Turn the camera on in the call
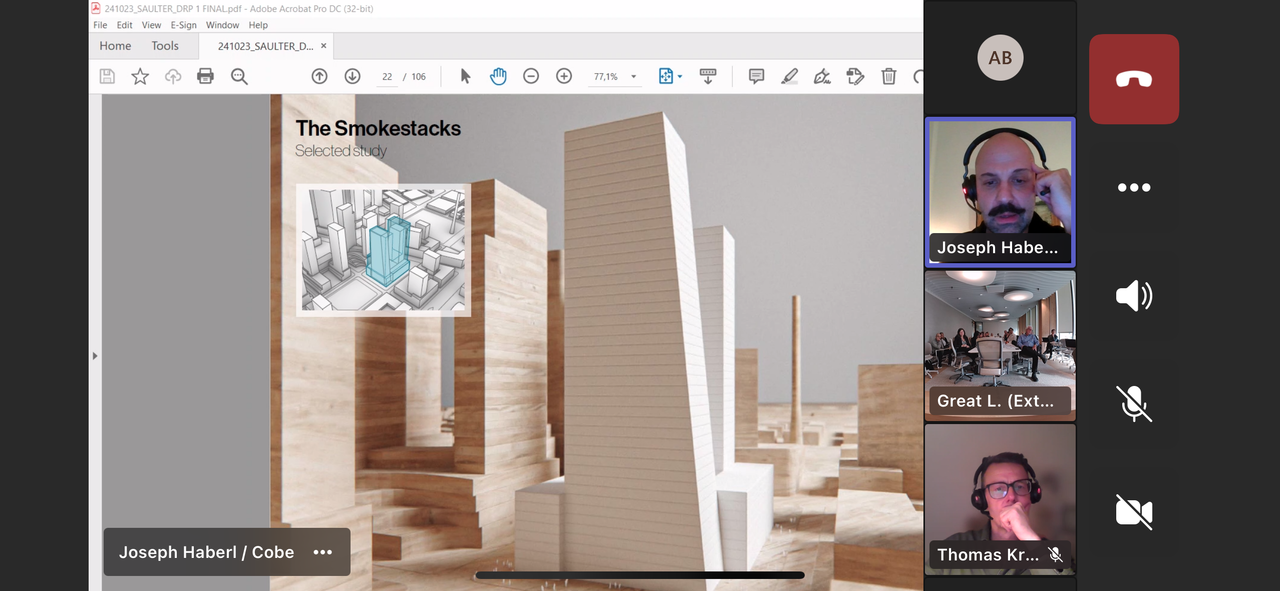The image size is (1280, 591). pyautogui.click(x=1134, y=511)
